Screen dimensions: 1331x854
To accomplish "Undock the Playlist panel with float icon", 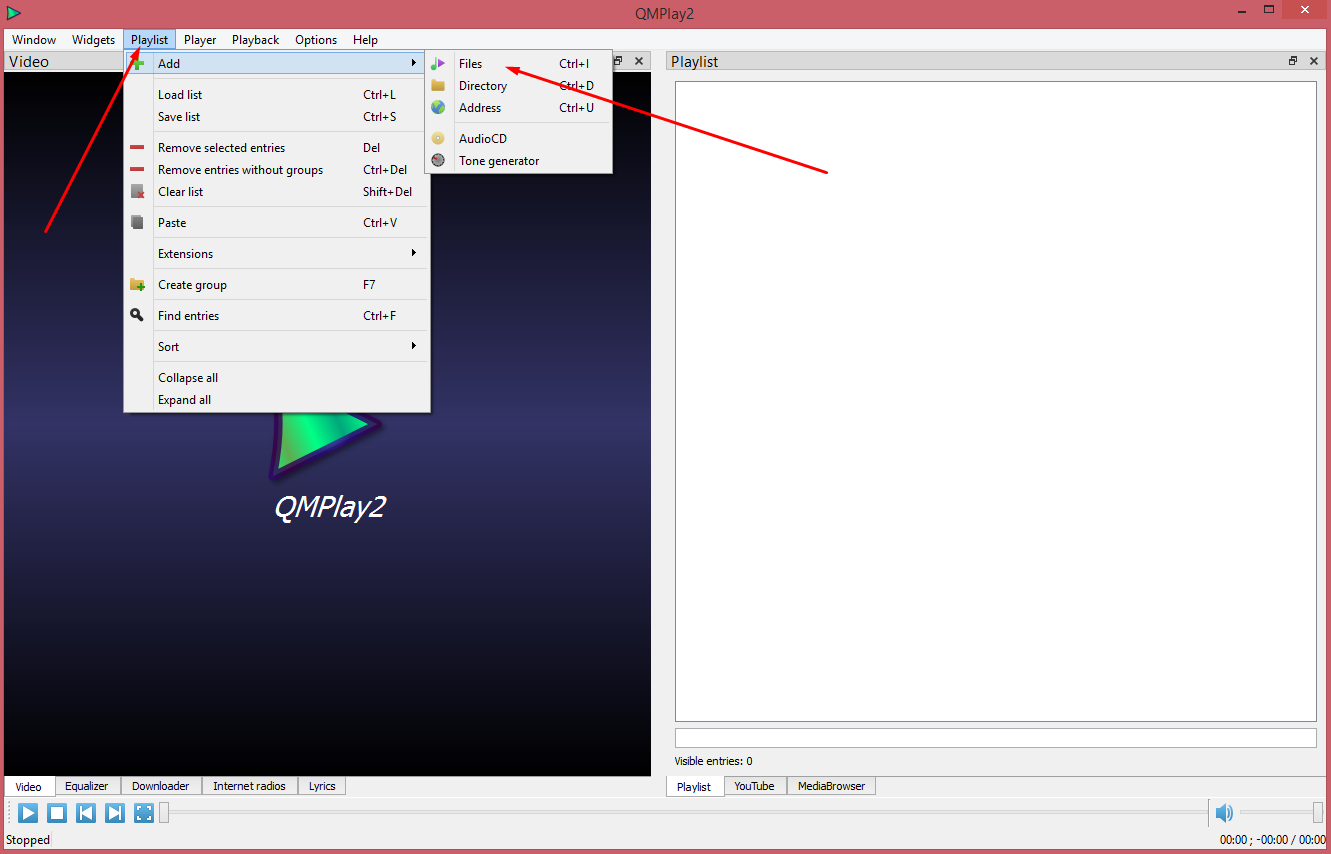I will pos(1293,61).
